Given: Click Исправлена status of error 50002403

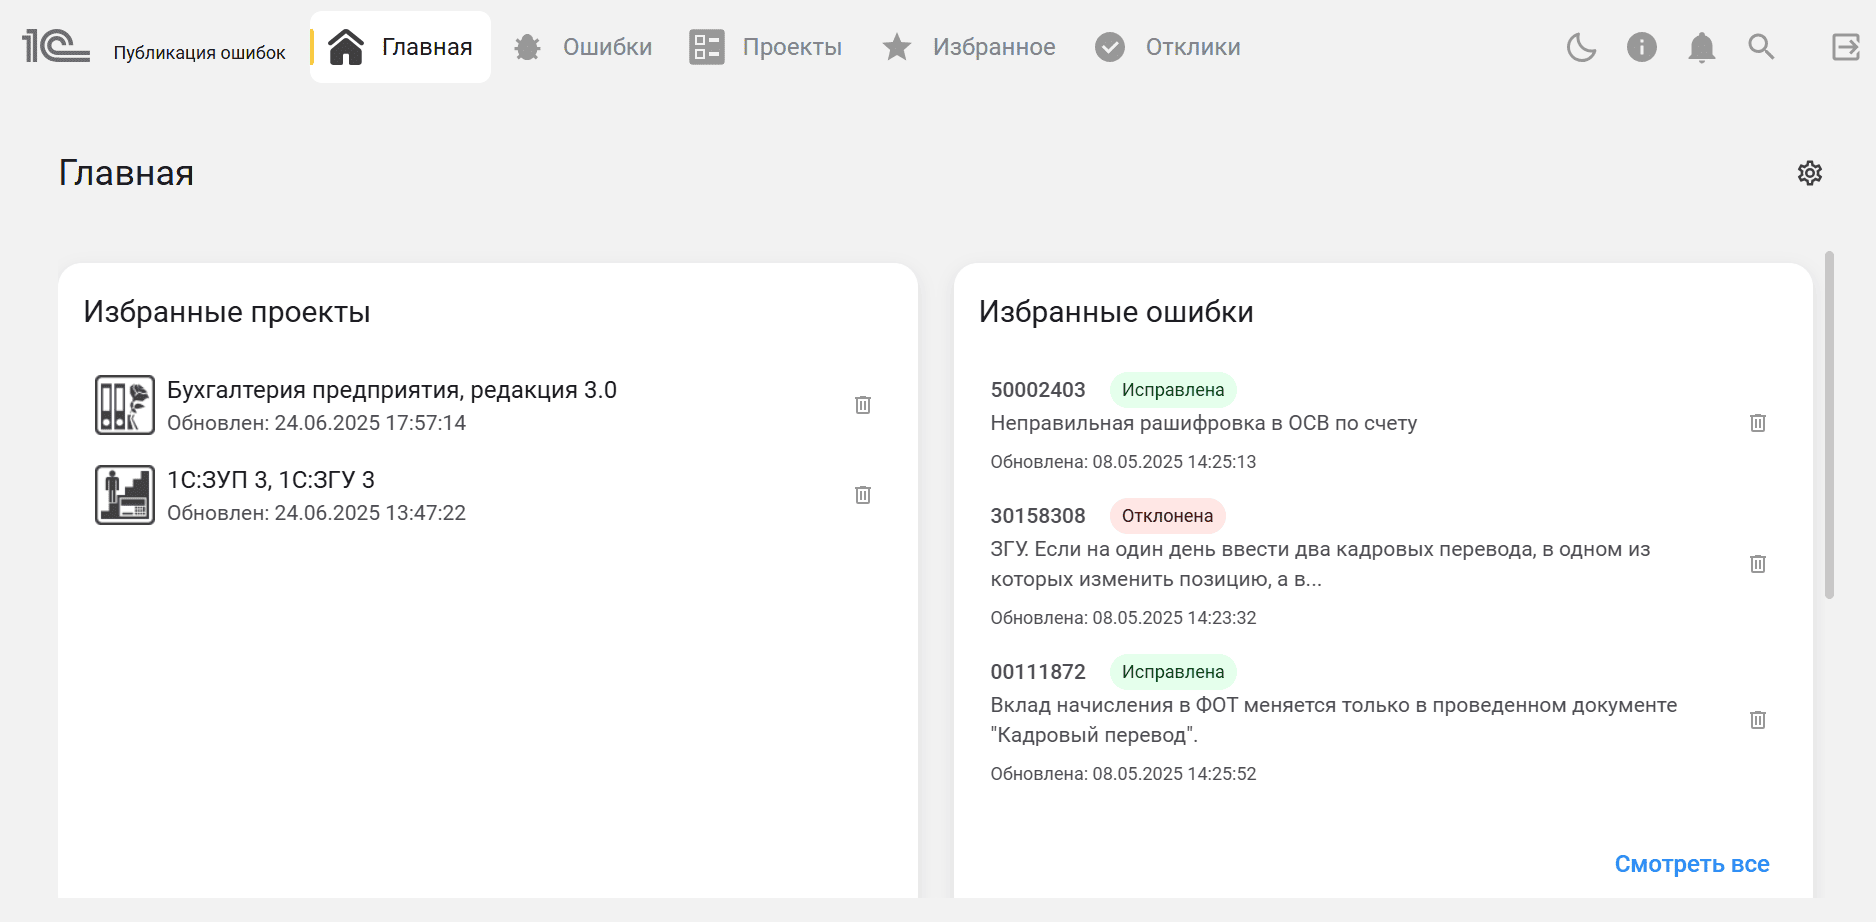Looking at the screenshot, I should tap(1173, 390).
